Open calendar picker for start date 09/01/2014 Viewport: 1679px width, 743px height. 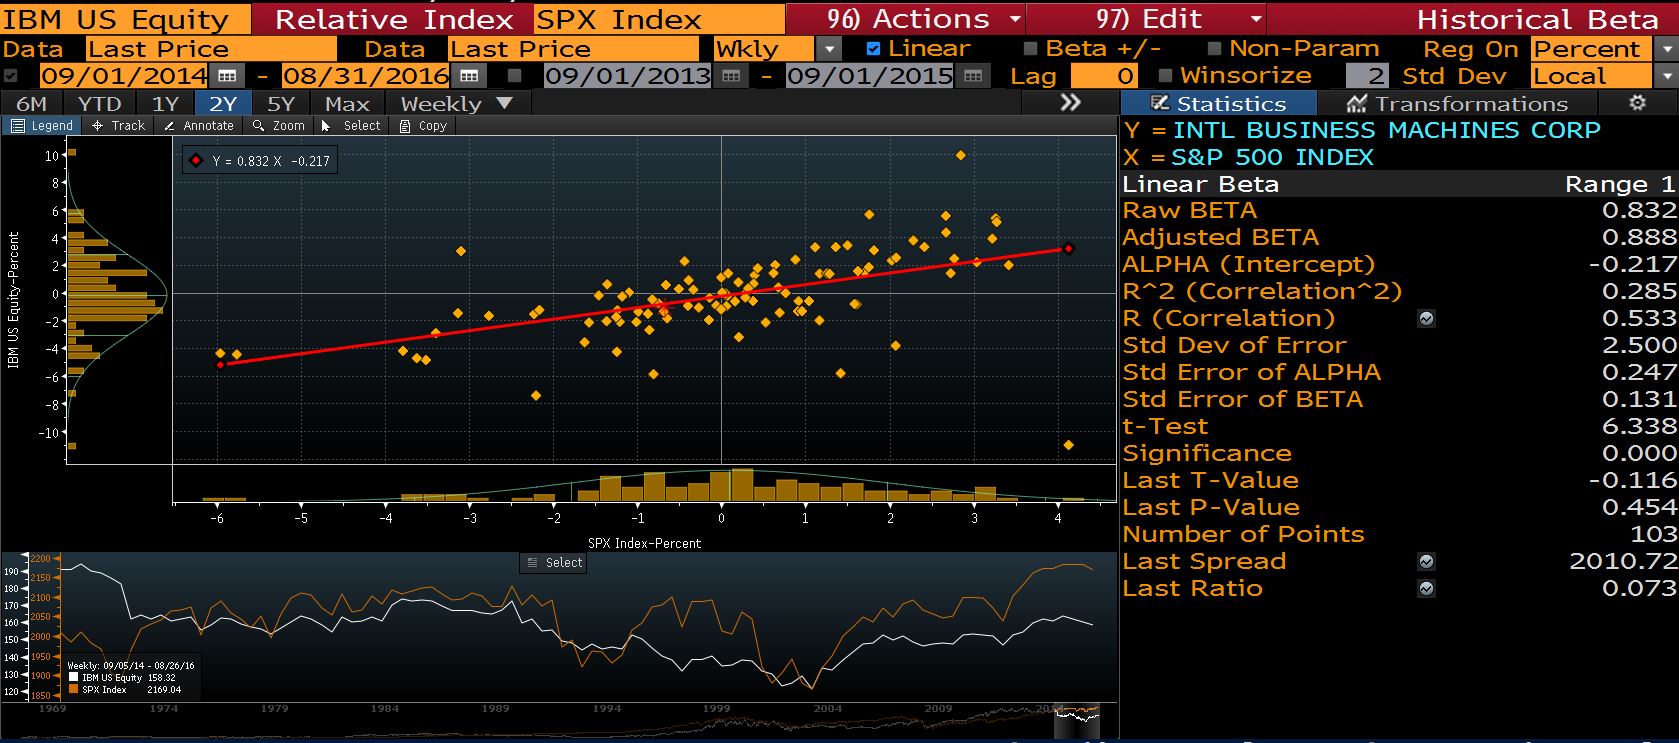(x=227, y=76)
